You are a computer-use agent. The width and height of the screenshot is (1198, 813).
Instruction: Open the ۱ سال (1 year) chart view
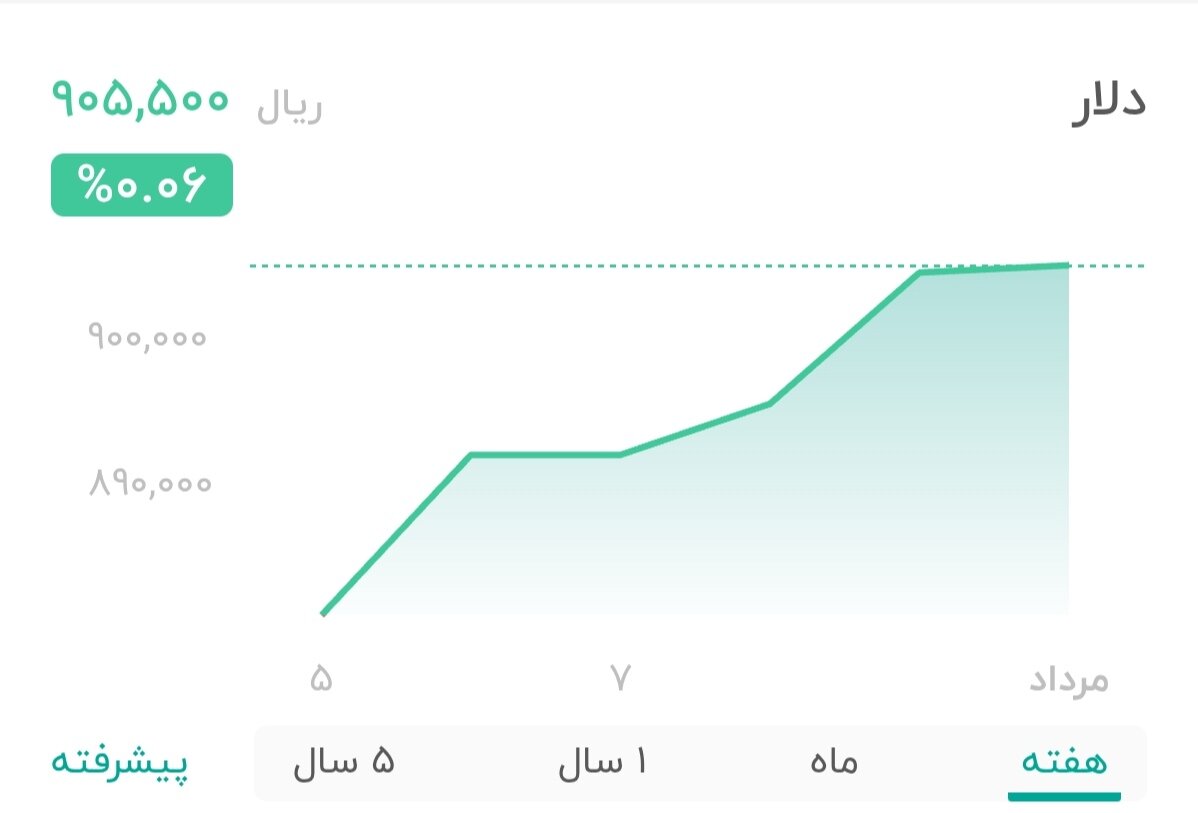pyautogui.click(x=604, y=761)
